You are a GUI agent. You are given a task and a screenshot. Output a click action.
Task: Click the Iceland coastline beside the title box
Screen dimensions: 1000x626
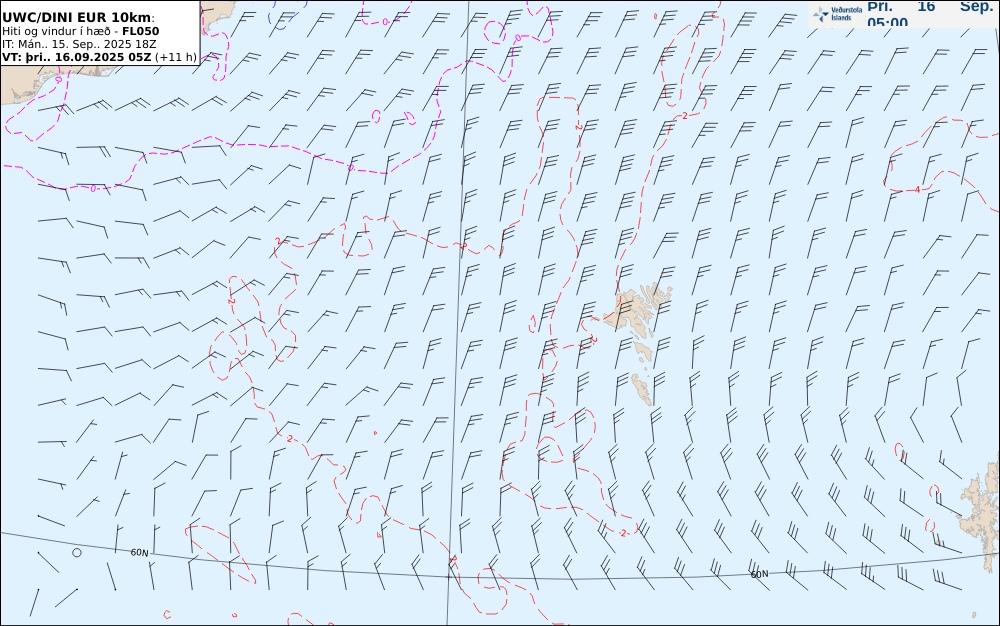tap(218, 15)
